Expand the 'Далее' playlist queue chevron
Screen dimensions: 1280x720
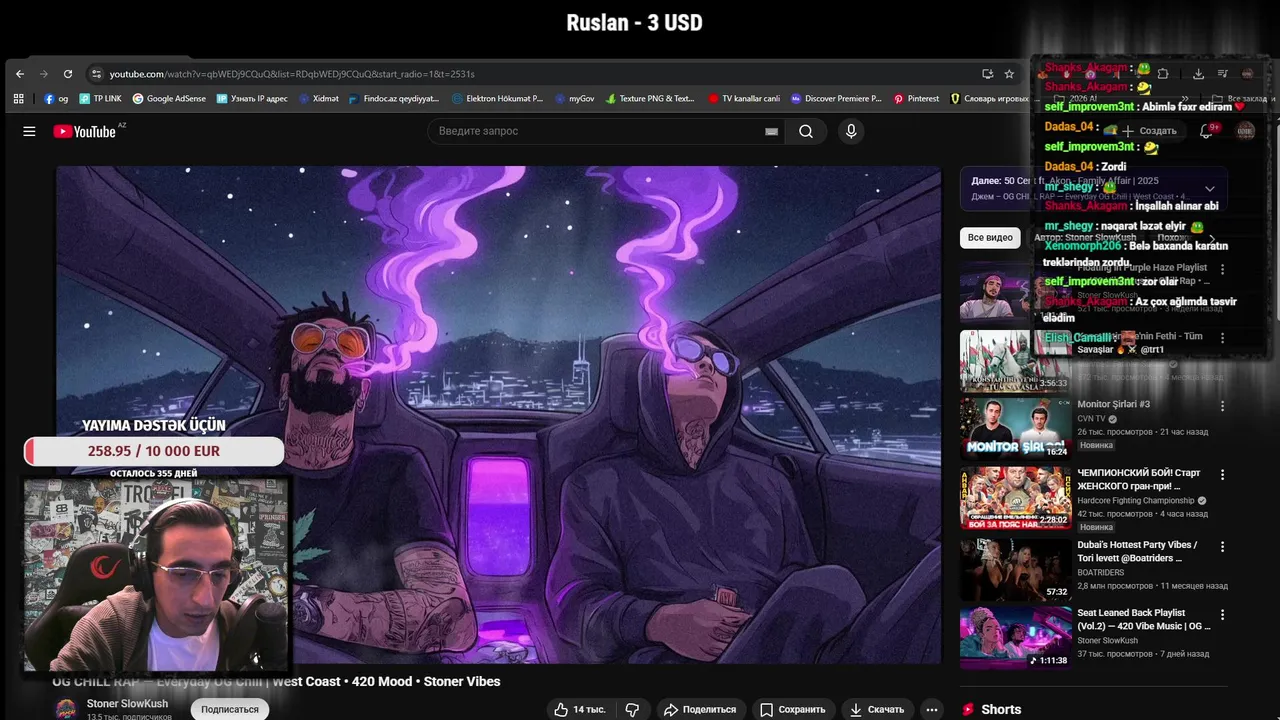pos(1210,188)
